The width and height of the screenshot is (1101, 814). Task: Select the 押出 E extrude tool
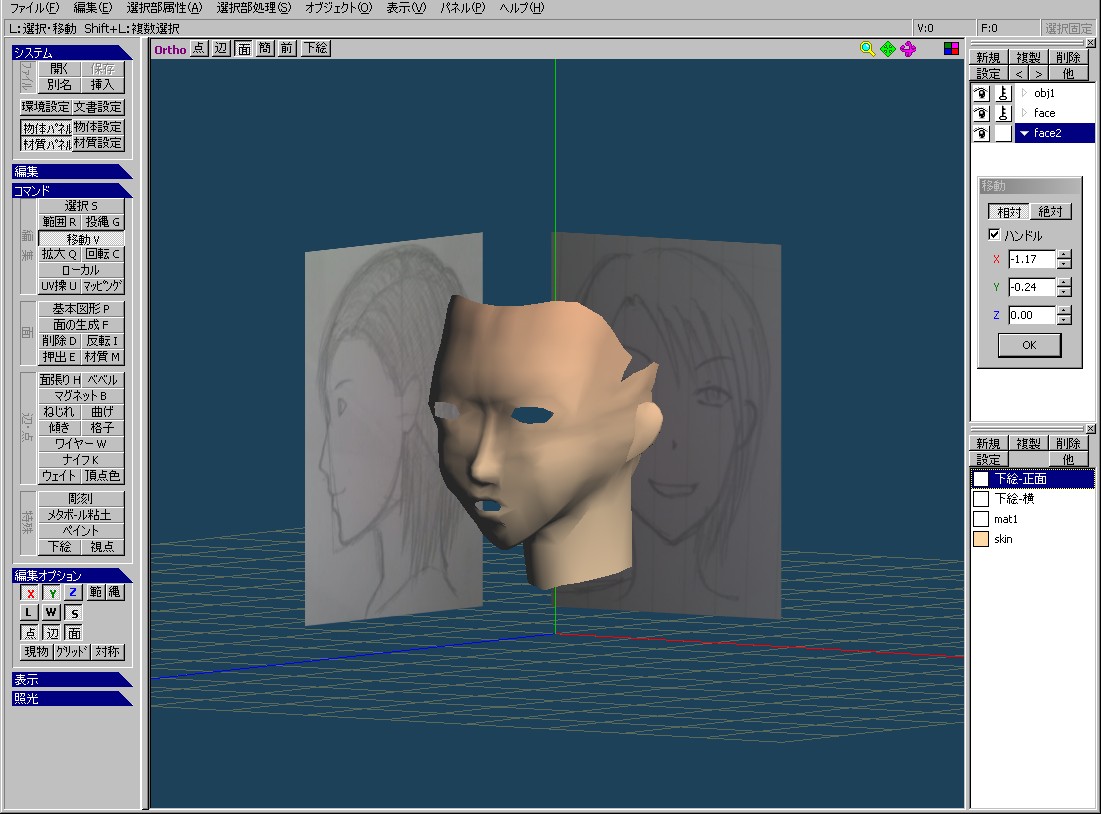click(60, 357)
